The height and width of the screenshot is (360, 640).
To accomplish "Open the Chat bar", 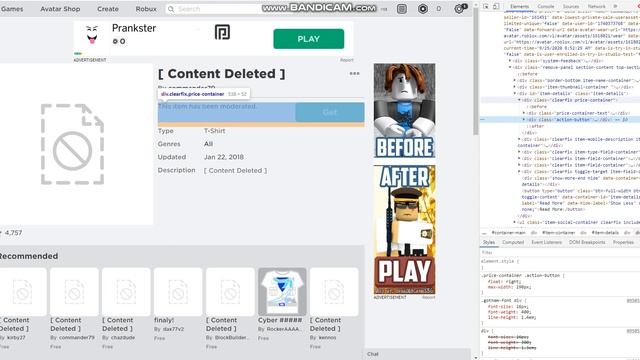I will (416, 354).
